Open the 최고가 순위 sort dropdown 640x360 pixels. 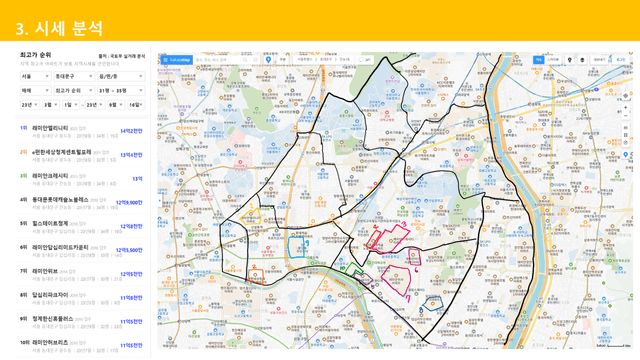[74, 91]
